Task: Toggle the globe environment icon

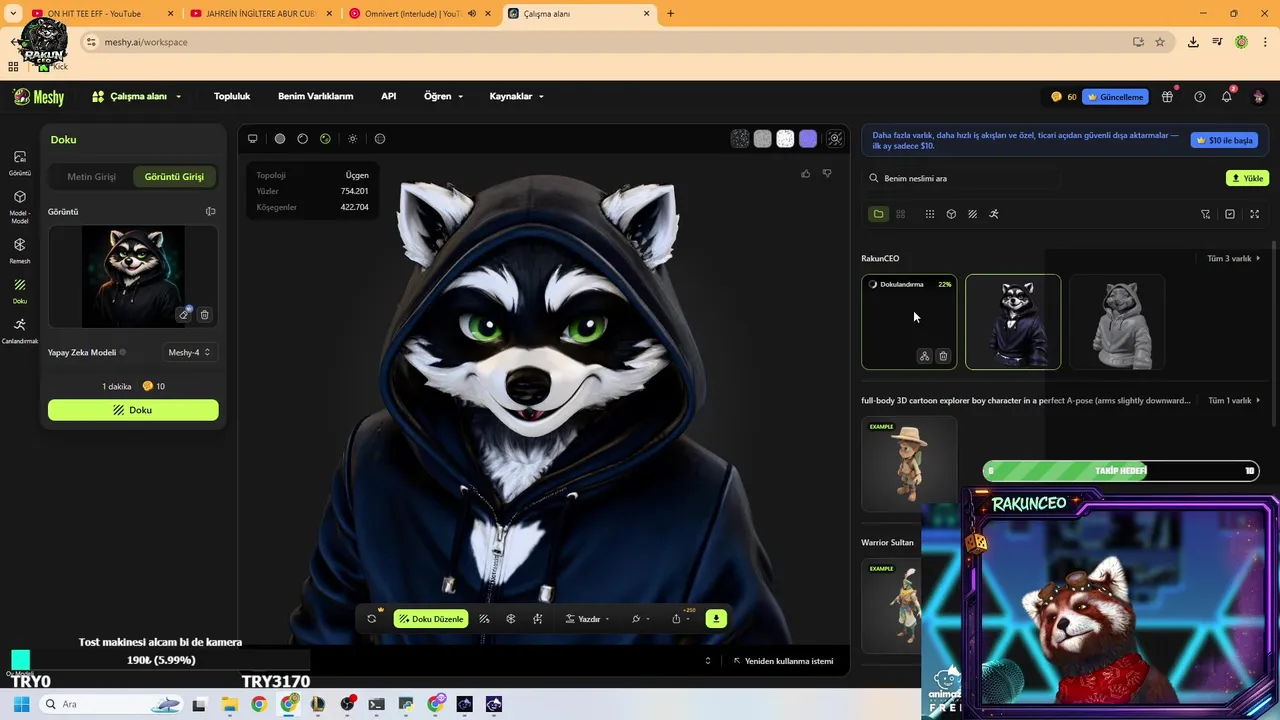Action: point(380,139)
